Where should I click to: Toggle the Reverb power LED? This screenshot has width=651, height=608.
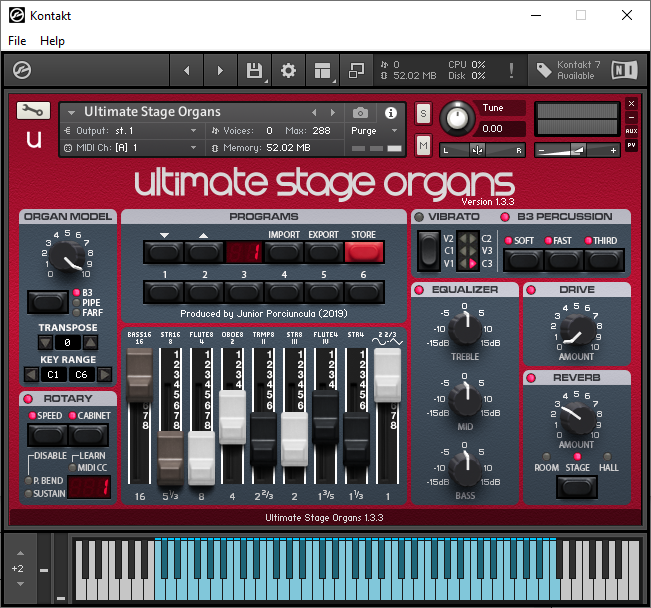click(531, 378)
